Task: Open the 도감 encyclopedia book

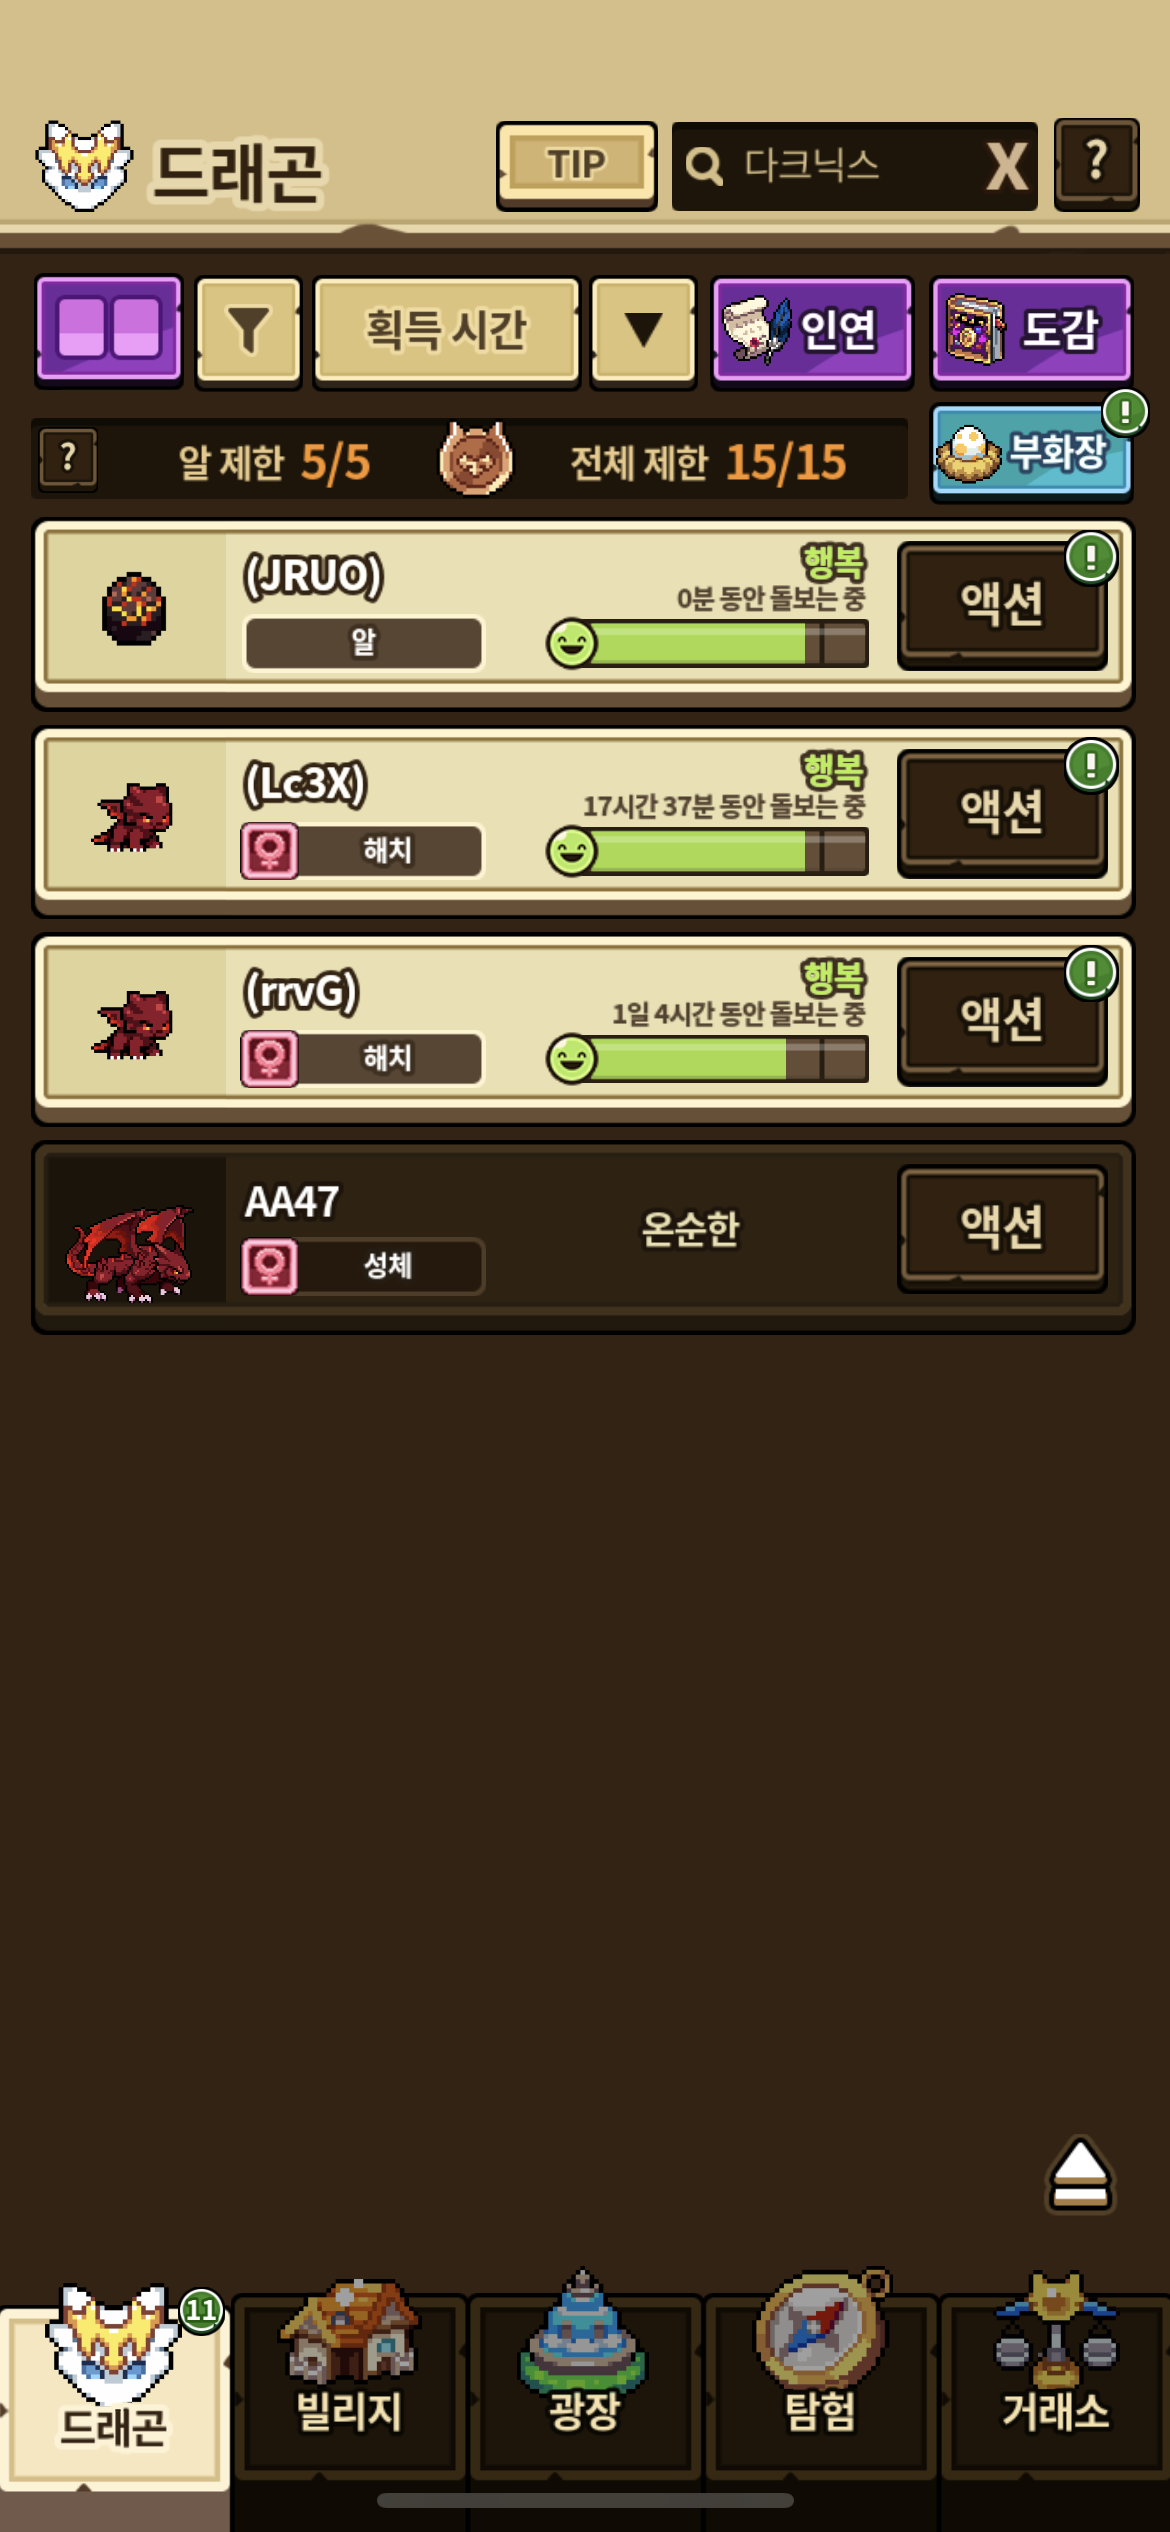Action: pos(1031,331)
